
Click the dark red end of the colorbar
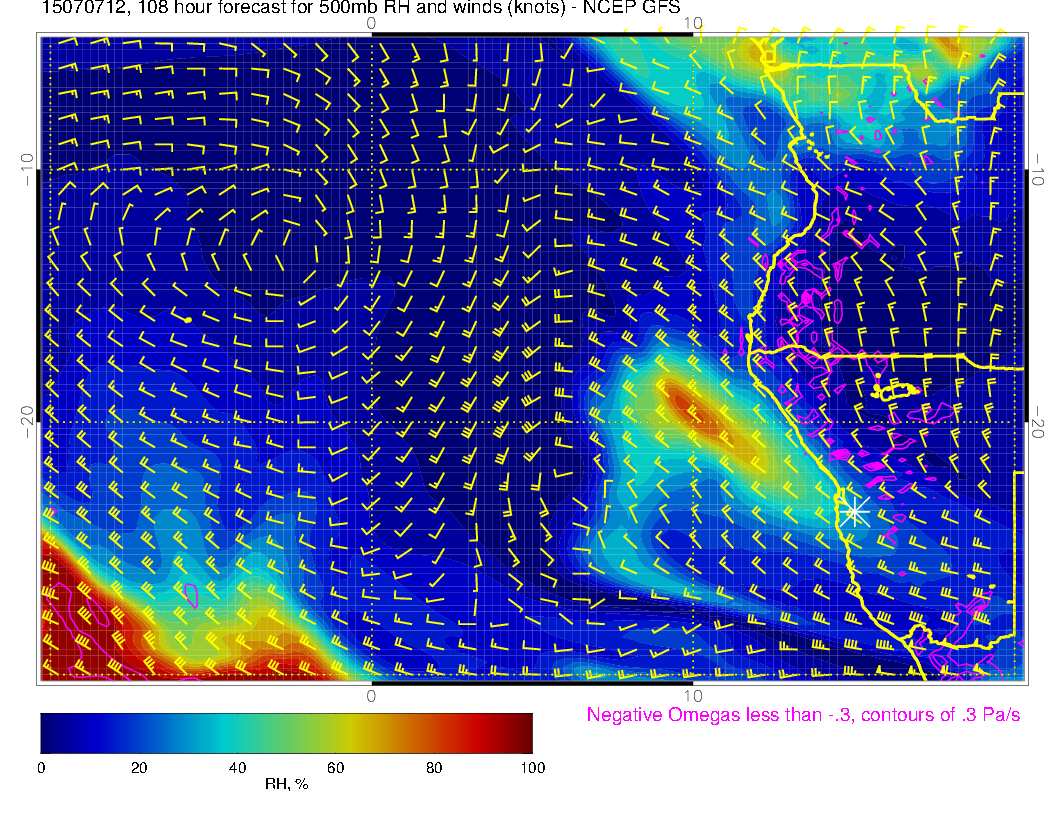point(525,733)
